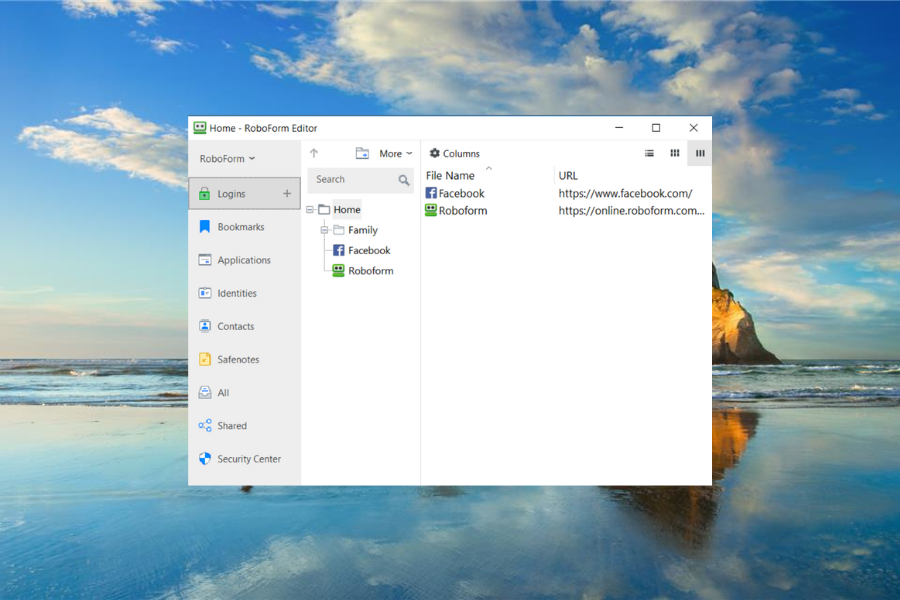Screen dimensions: 900x600
Task: Click the magnifier icon in the search box
Action: 404,180
